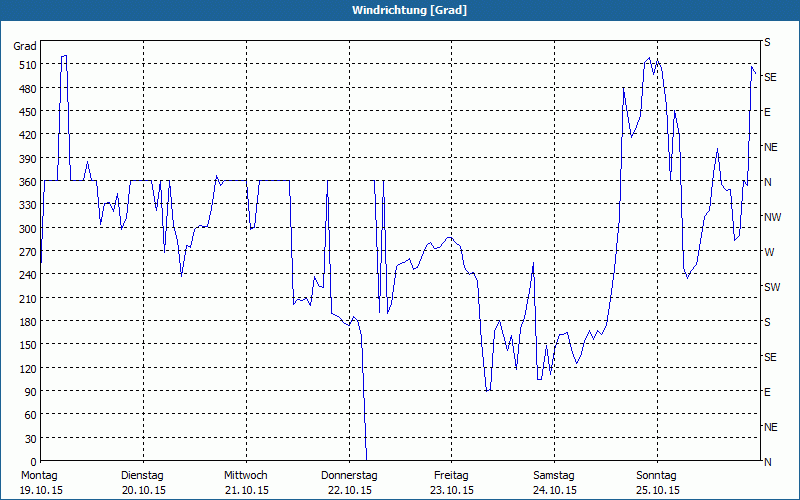Choose the 300 y-axis tick label
This screenshot has width=800, height=500.
coord(28,229)
